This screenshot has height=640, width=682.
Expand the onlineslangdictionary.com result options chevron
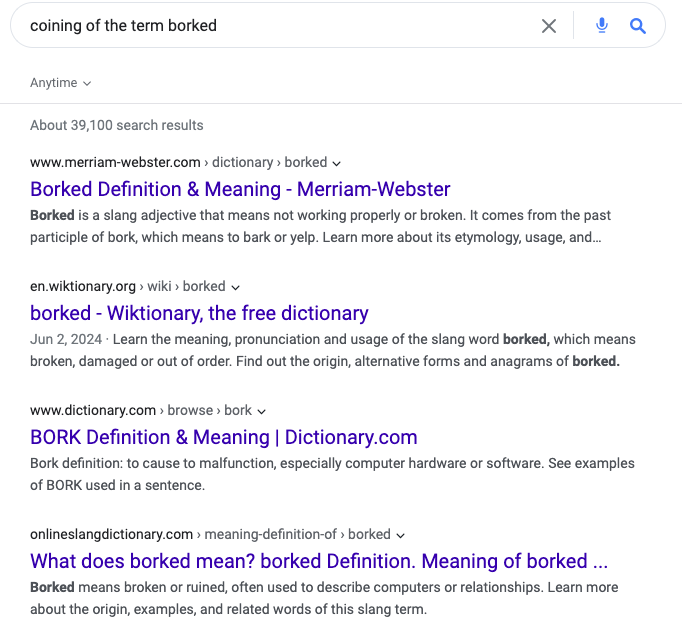pos(401,536)
